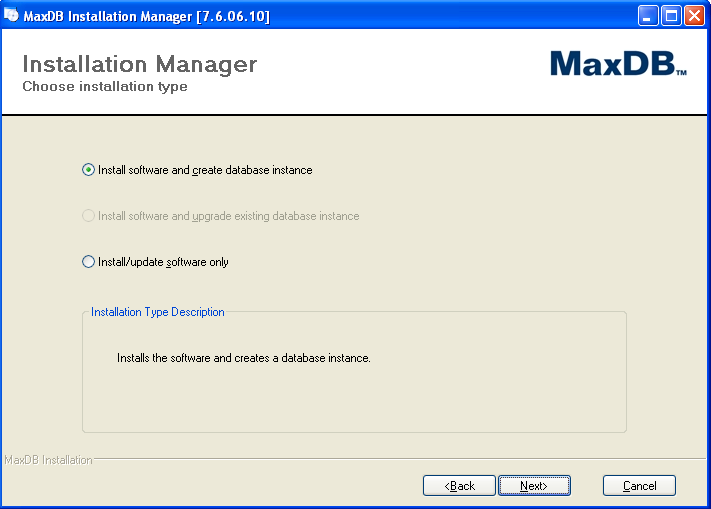The height and width of the screenshot is (509, 711).
Task: Click the 'Choose installation type' subtitle
Action: [105, 86]
